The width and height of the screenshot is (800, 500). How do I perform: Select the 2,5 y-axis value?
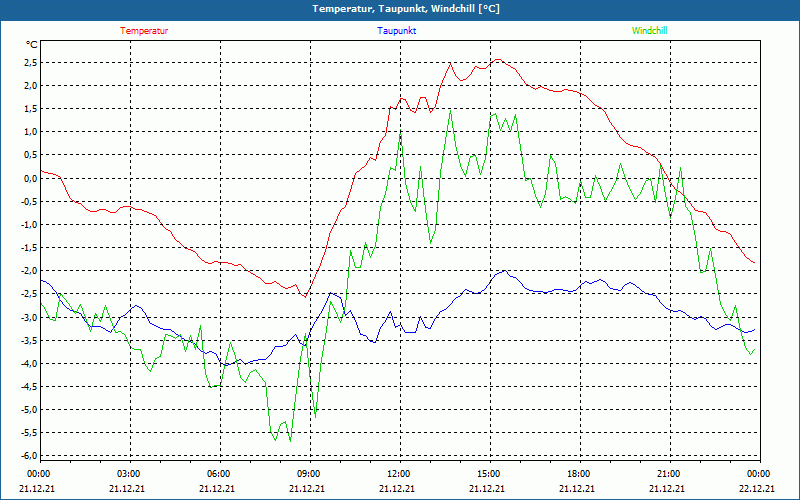(30, 63)
